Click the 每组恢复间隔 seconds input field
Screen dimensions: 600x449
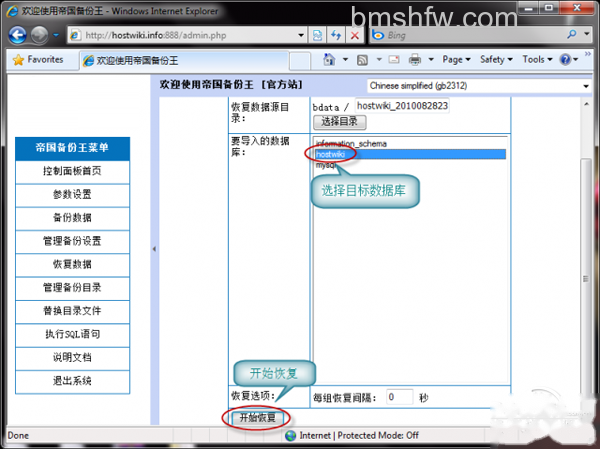[x=399, y=397]
